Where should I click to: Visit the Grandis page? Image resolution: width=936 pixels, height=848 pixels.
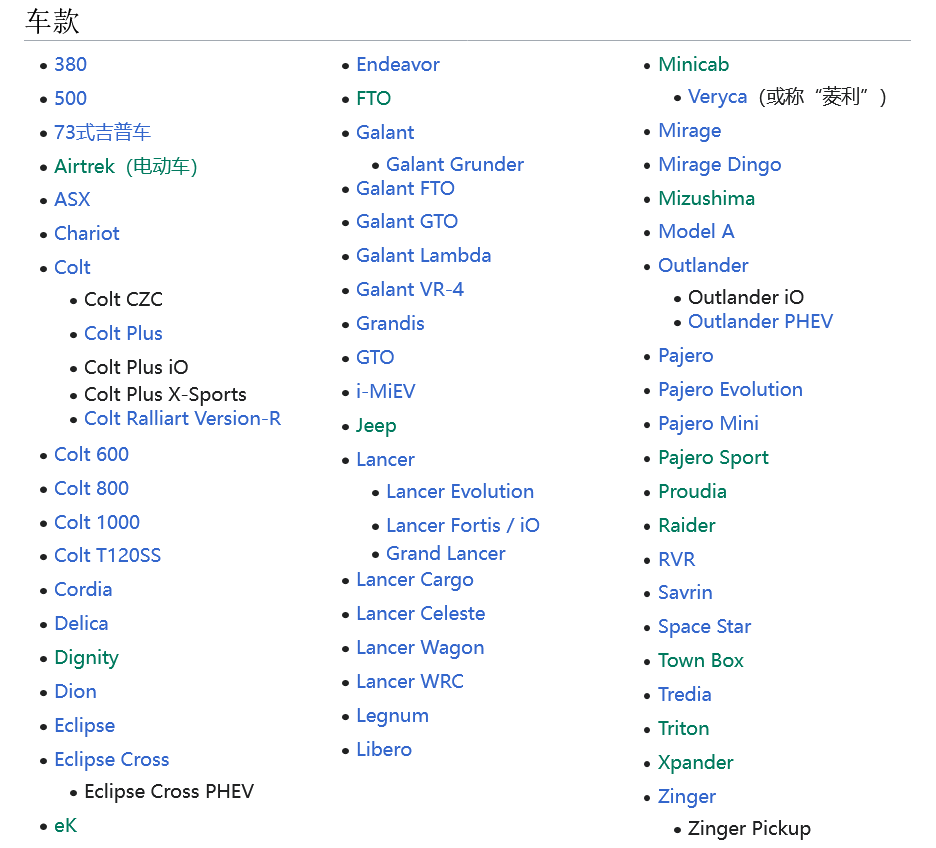390,323
